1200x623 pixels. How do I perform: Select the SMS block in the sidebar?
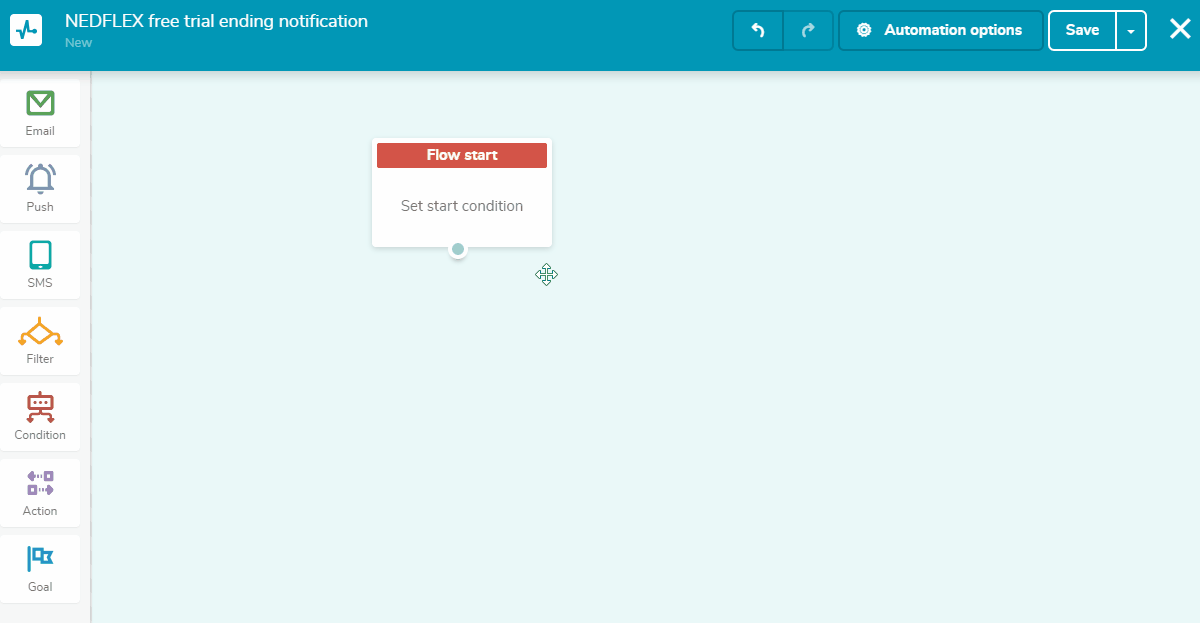[x=40, y=264]
